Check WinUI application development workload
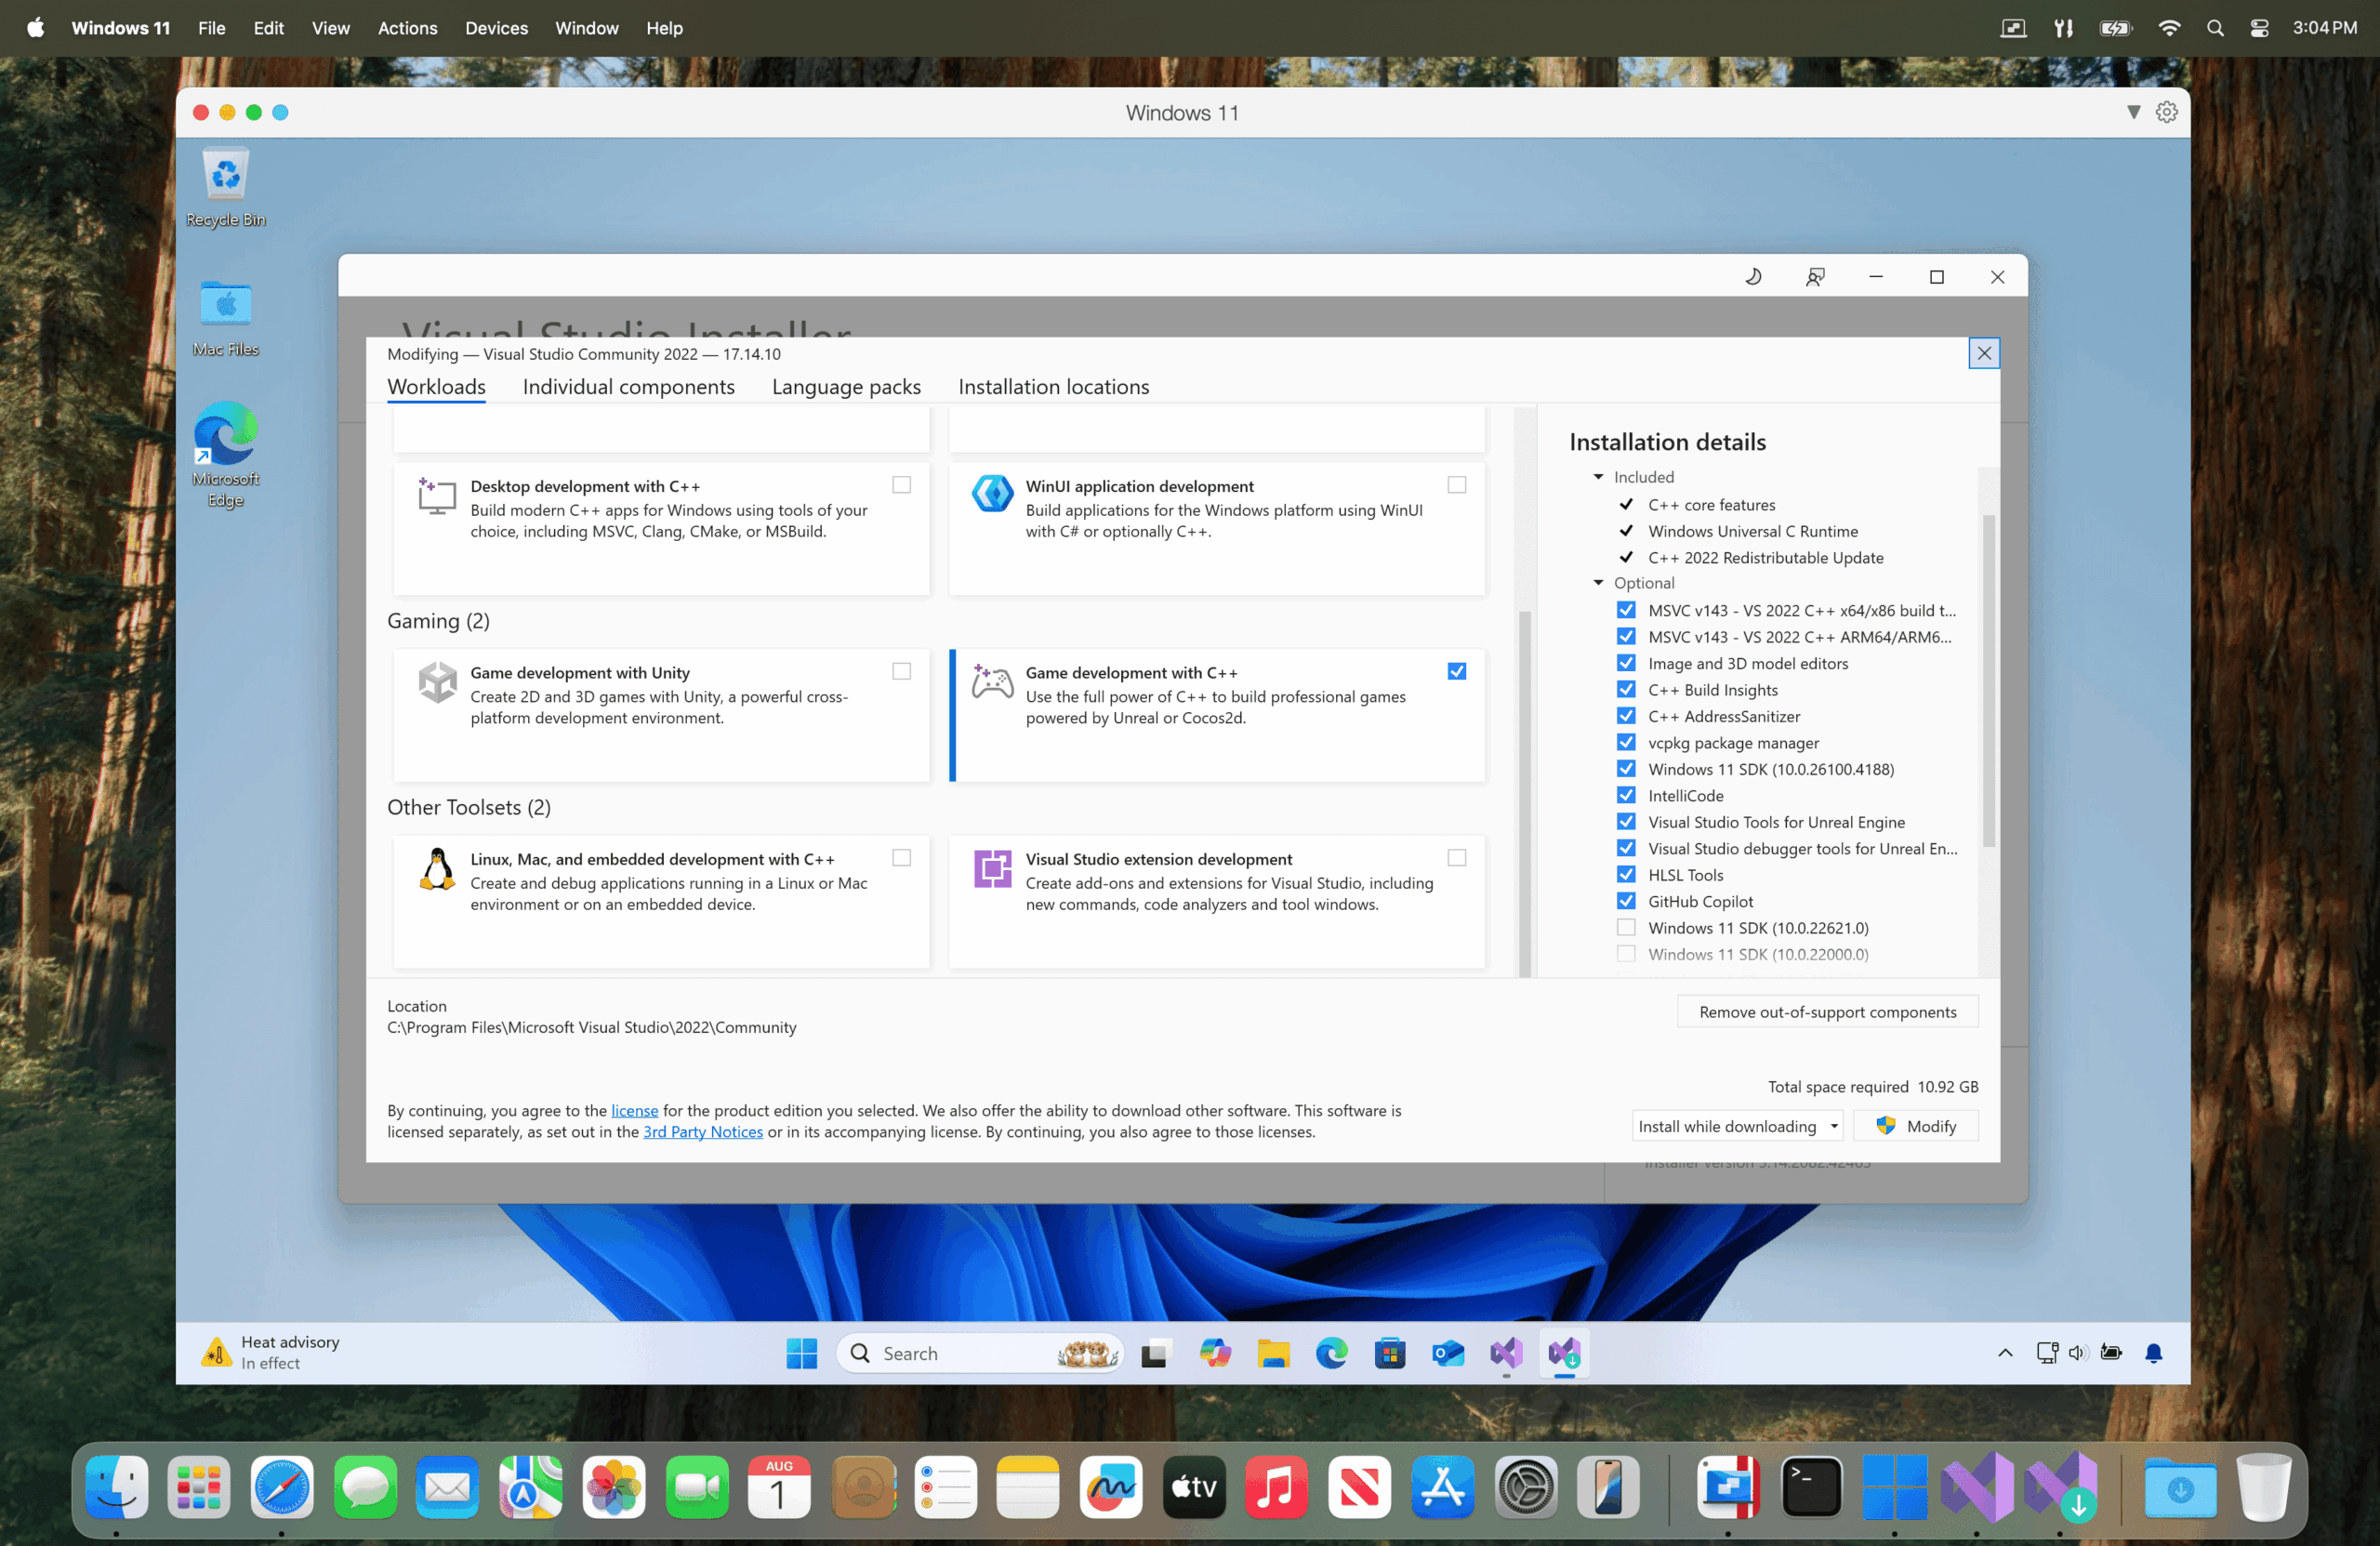The width and height of the screenshot is (2380, 1546). 1457,485
